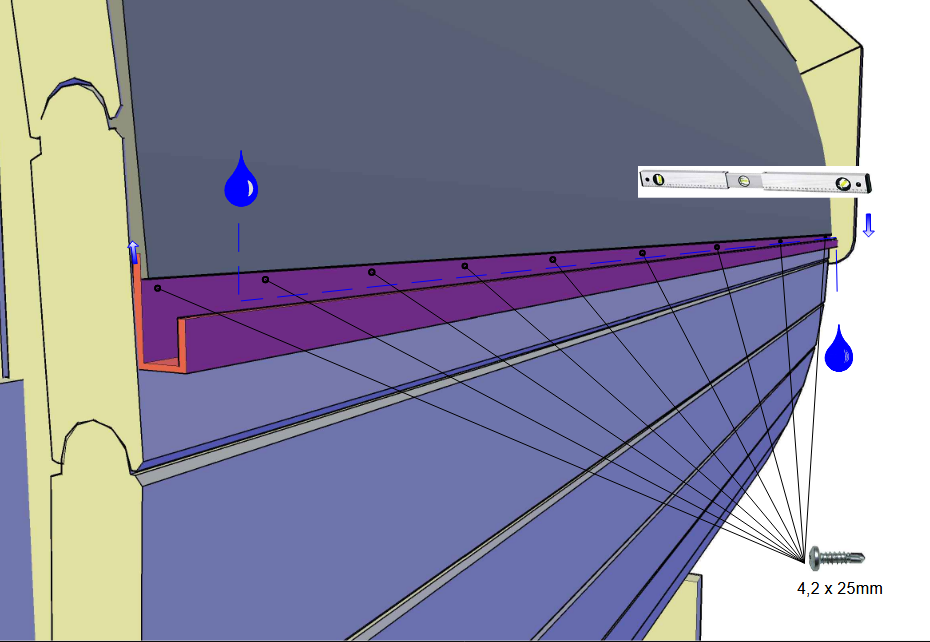This screenshot has height=642, width=930.
Task: Click the spirit level's left end vial
Action: (x=657, y=180)
